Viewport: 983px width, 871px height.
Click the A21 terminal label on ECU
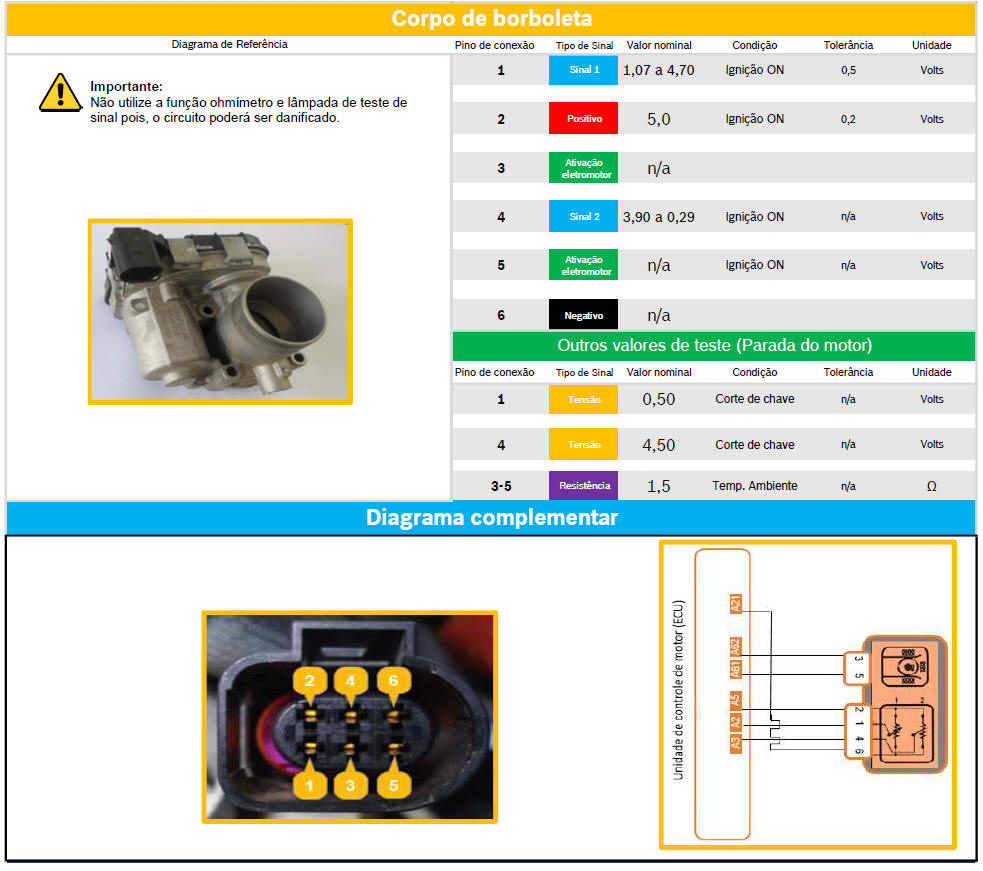pyautogui.click(x=736, y=603)
